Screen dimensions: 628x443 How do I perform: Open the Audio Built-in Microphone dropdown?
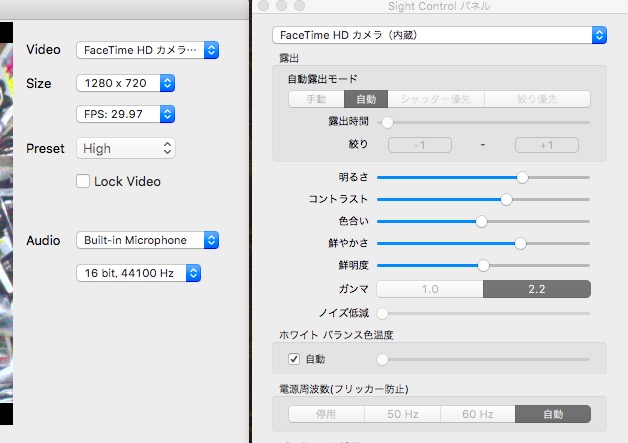click(x=147, y=240)
